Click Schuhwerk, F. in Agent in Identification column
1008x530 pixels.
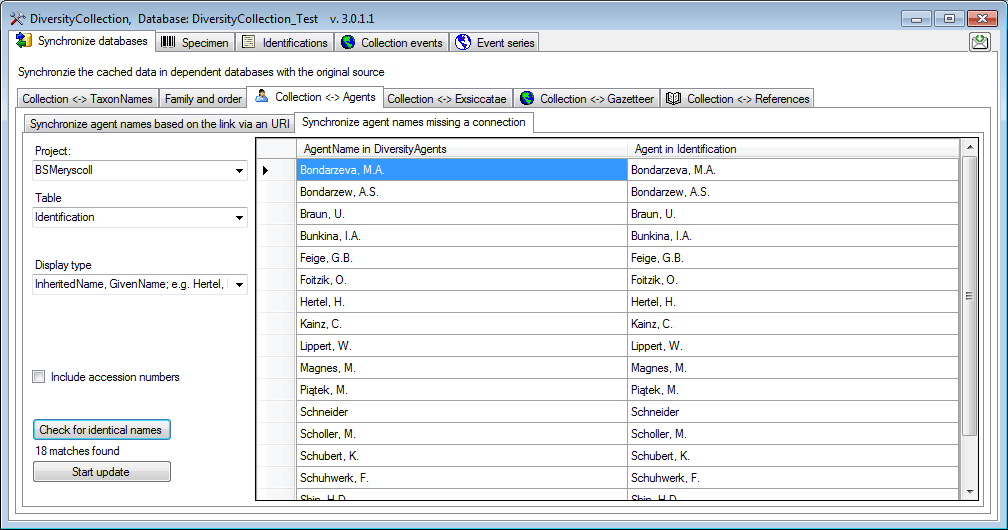pyautogui.click(x=793, y=478)
